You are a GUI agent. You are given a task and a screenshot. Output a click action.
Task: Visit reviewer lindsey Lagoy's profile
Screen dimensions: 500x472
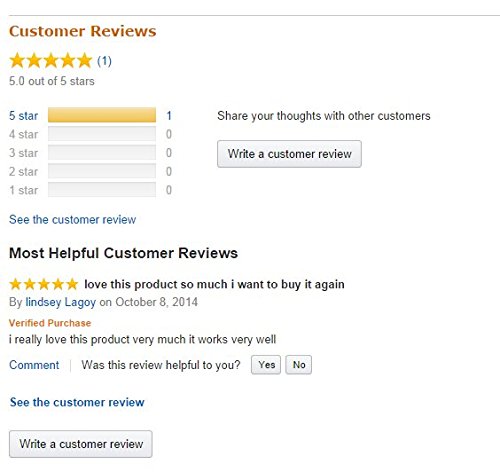coord(61,302)
